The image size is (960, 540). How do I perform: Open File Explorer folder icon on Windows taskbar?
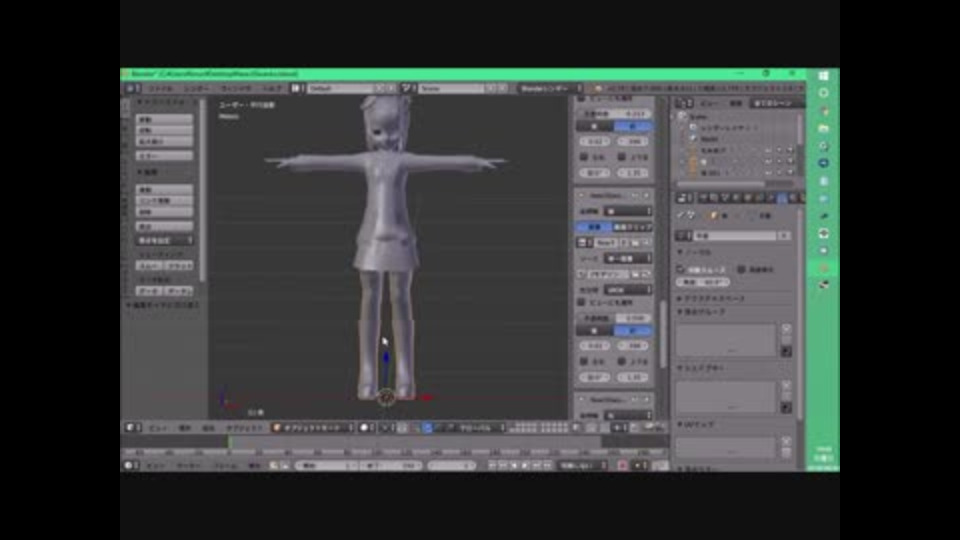[823, 128]
